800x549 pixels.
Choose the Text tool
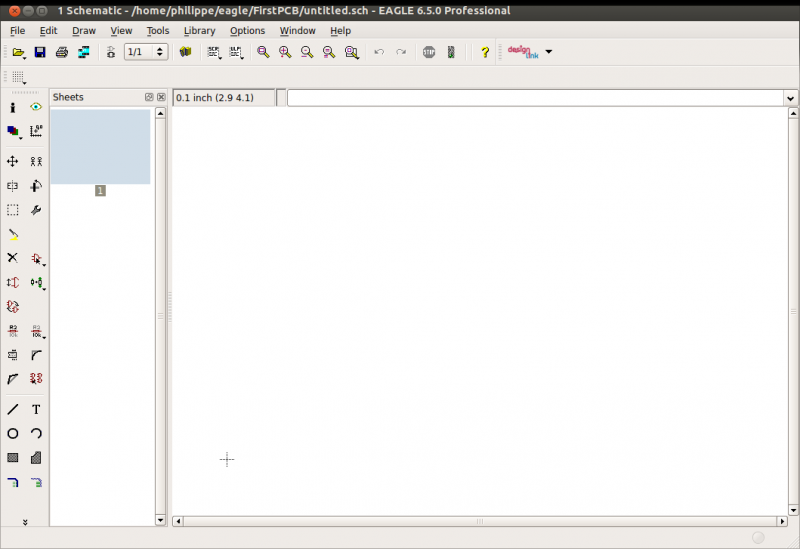36,410
